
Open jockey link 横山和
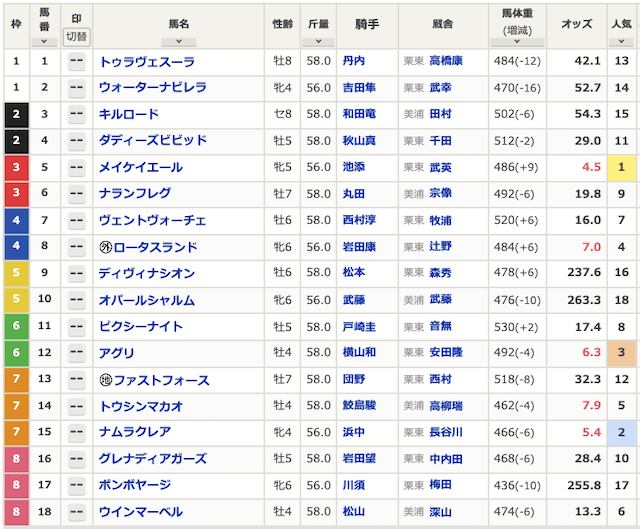[x=359, y=353]
